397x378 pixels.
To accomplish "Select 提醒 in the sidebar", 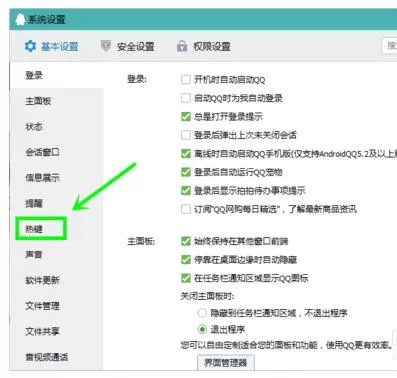I will tap(34, 203).
